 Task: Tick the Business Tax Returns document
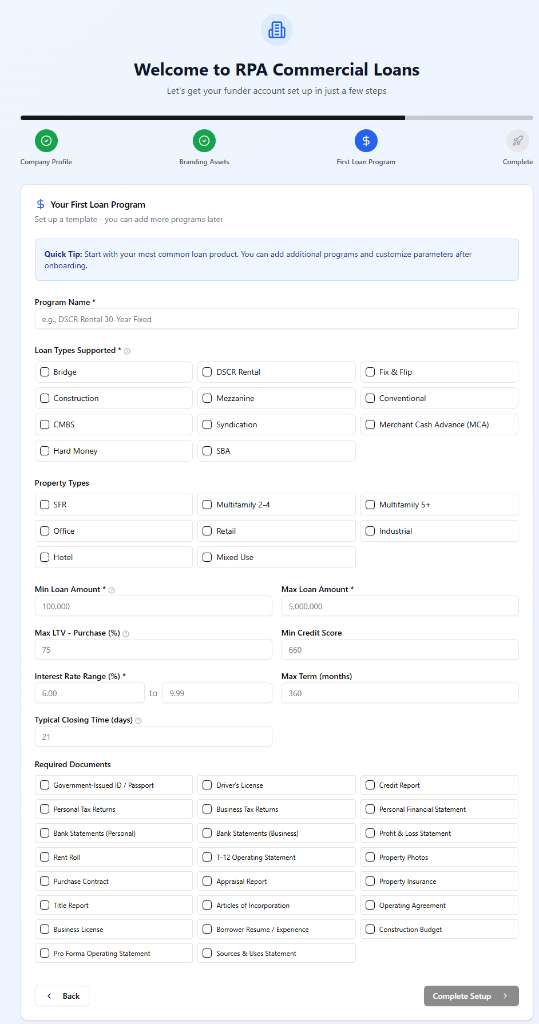pos(207,809)
